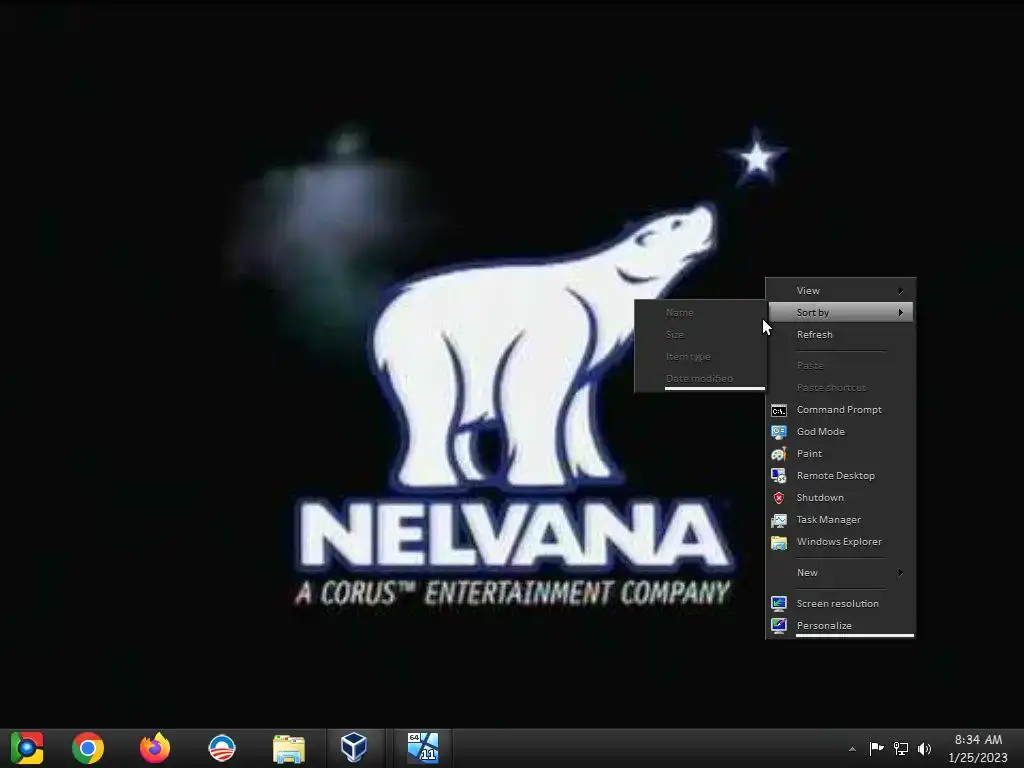1024x768 pixels.
Task: Expand the New submenu
Action: tap(840, 573)
